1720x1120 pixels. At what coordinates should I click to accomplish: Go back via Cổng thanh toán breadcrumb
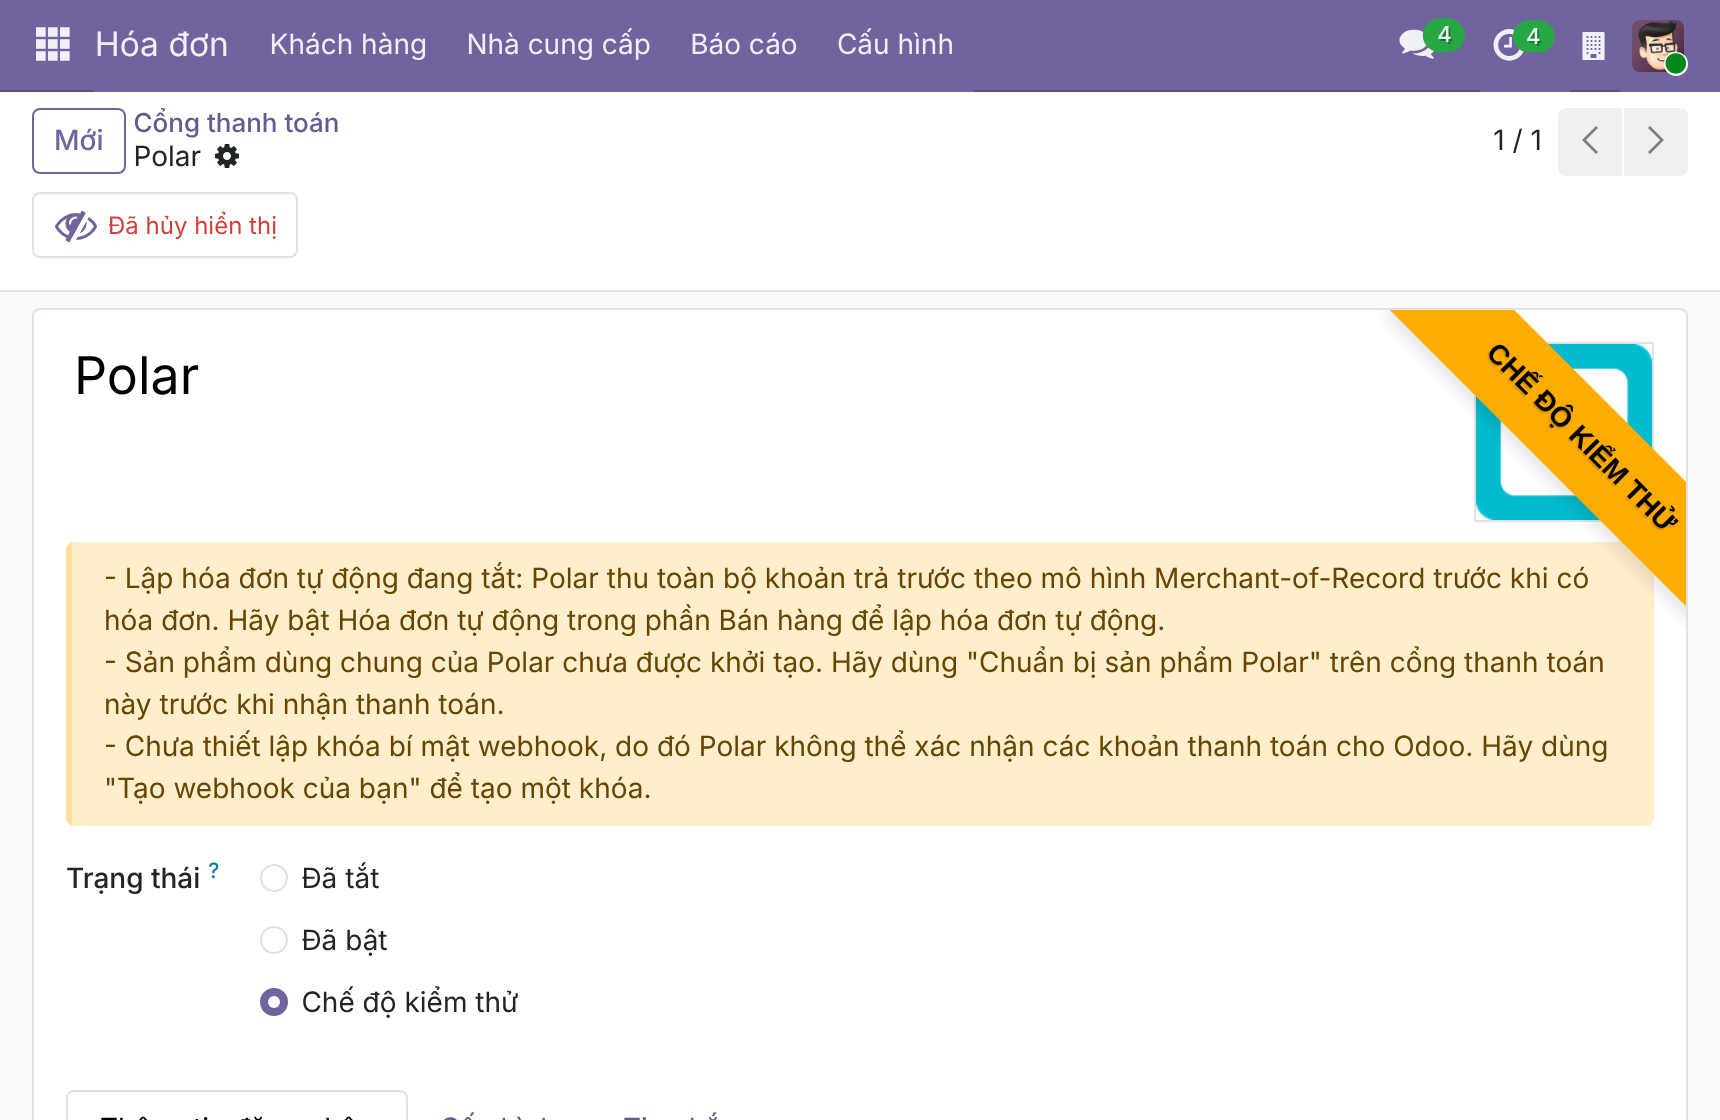[237, 123]
